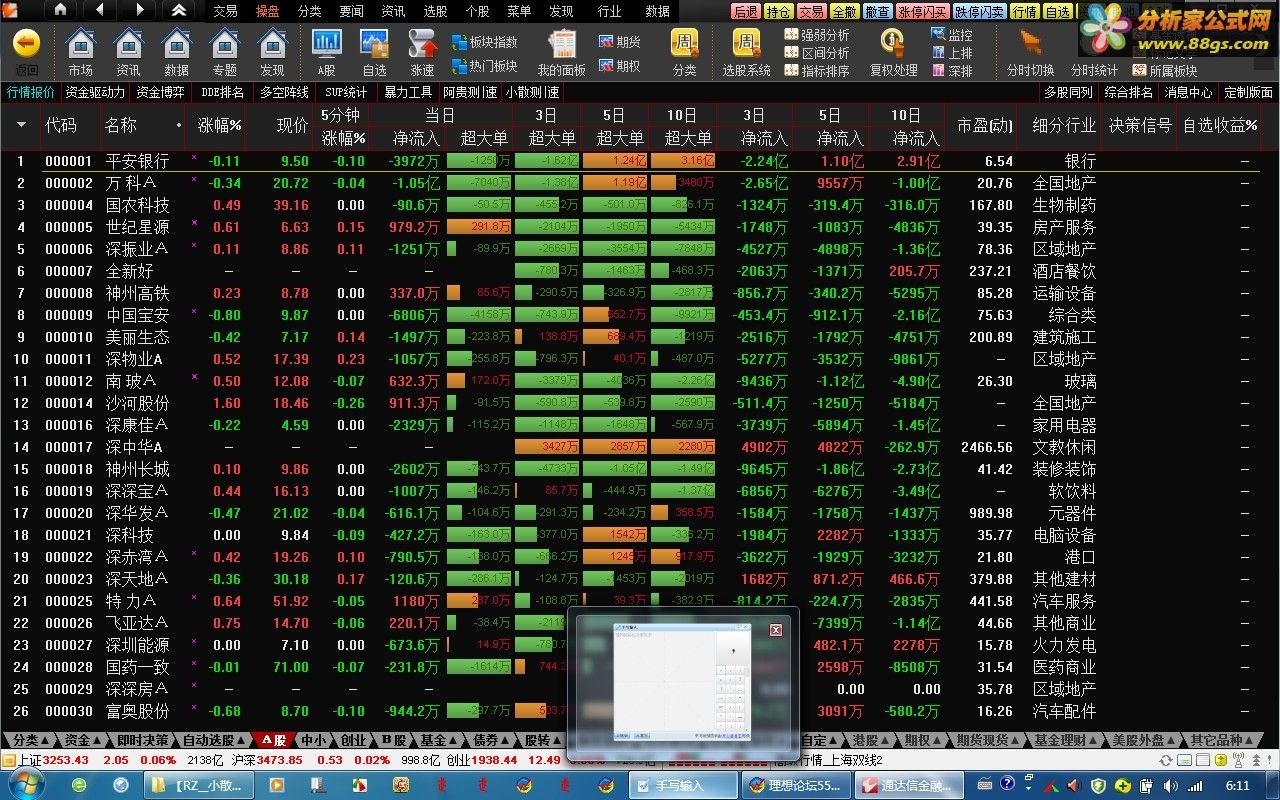Image resolution: width=1280 pixels, height=800 pixels.
Task: Sort by the 涨幅% column header
Action: (219, 126)
